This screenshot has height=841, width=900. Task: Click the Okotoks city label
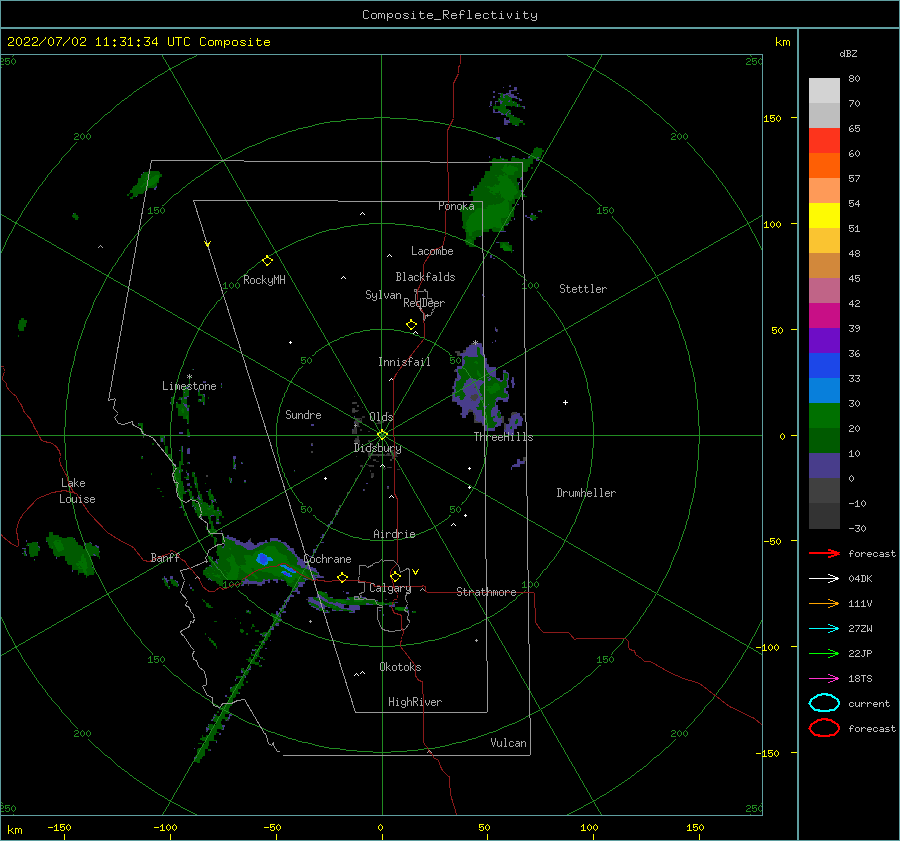click(400, 667)
